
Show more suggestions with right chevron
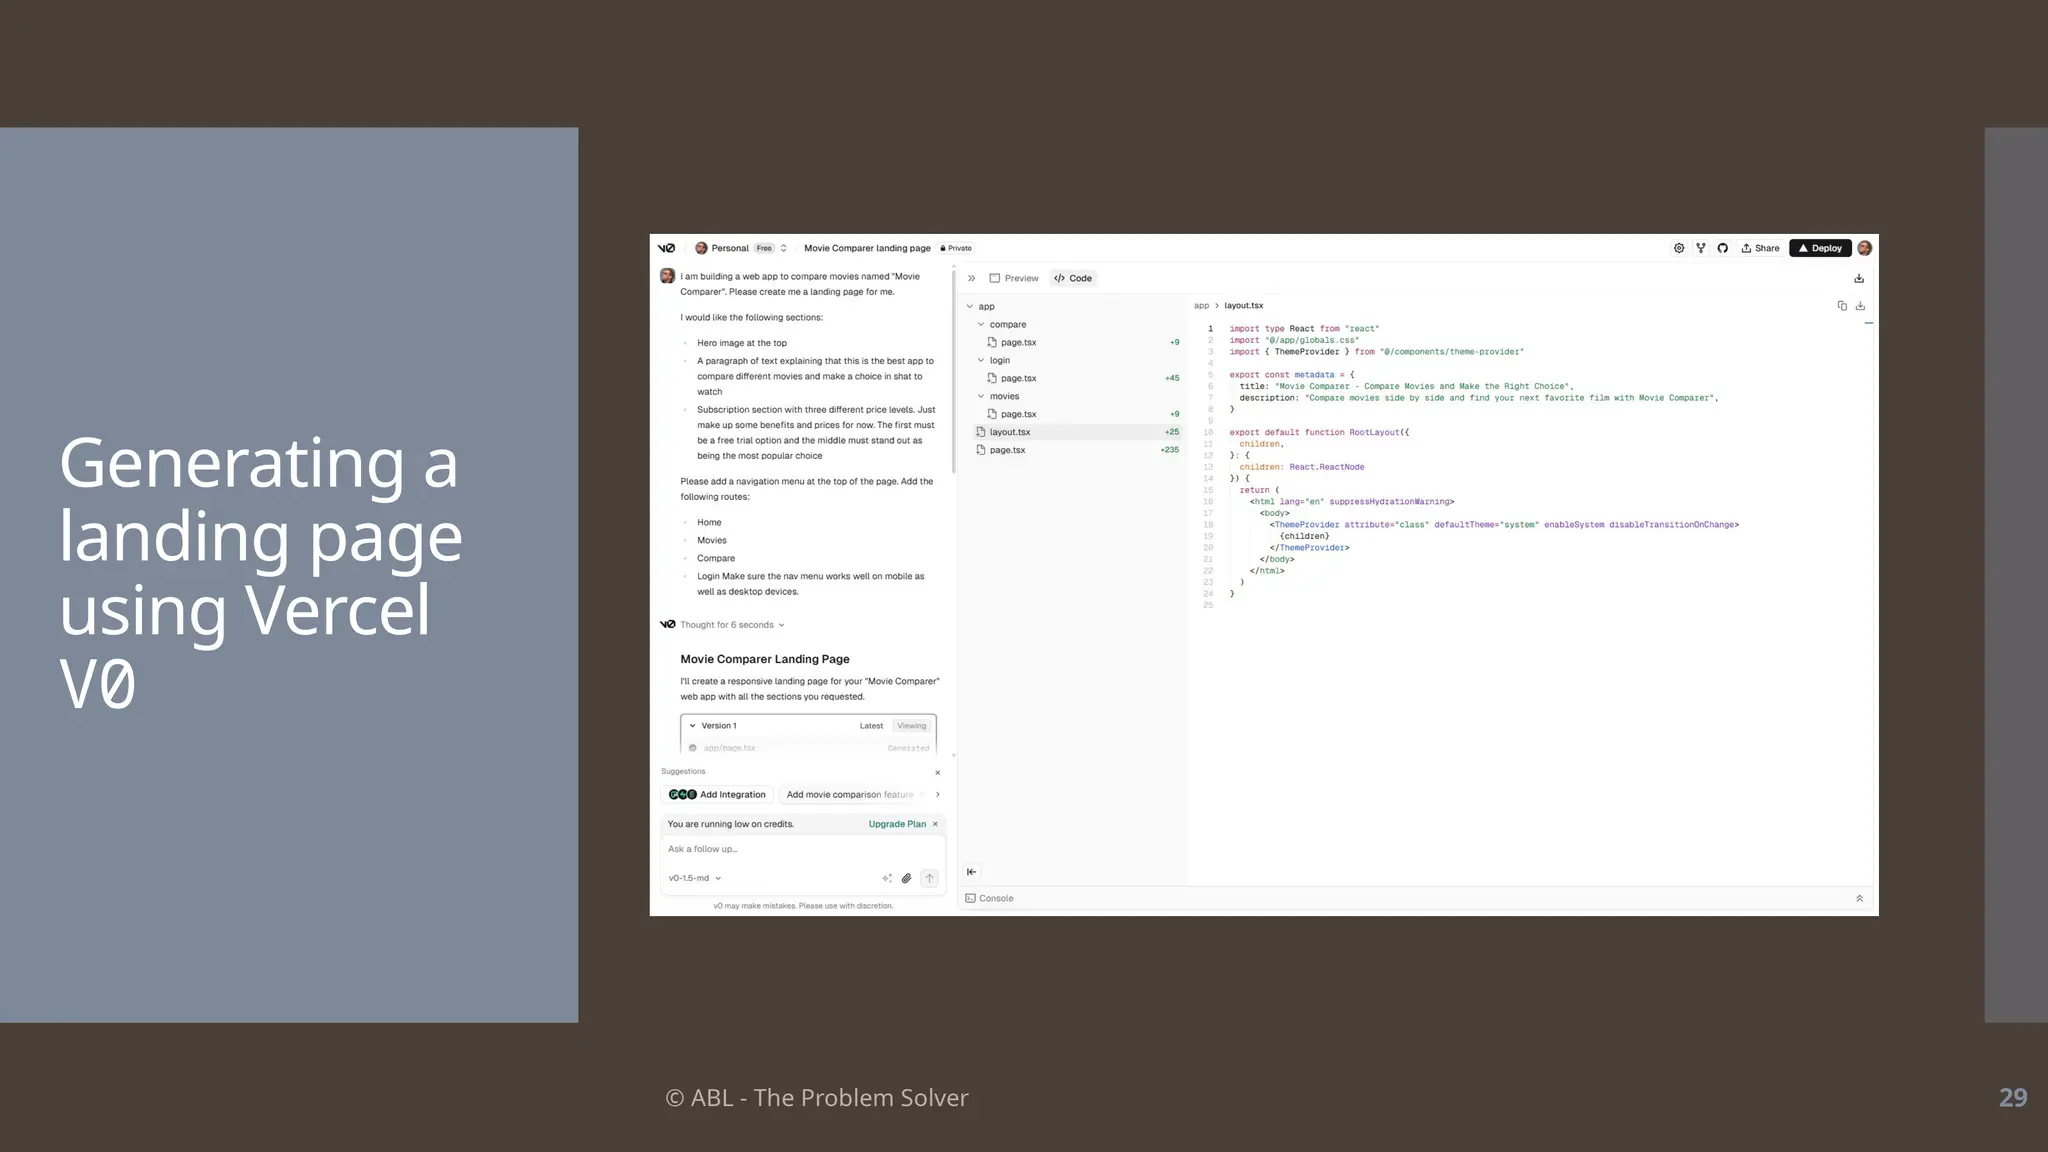(x=937, y=795)
